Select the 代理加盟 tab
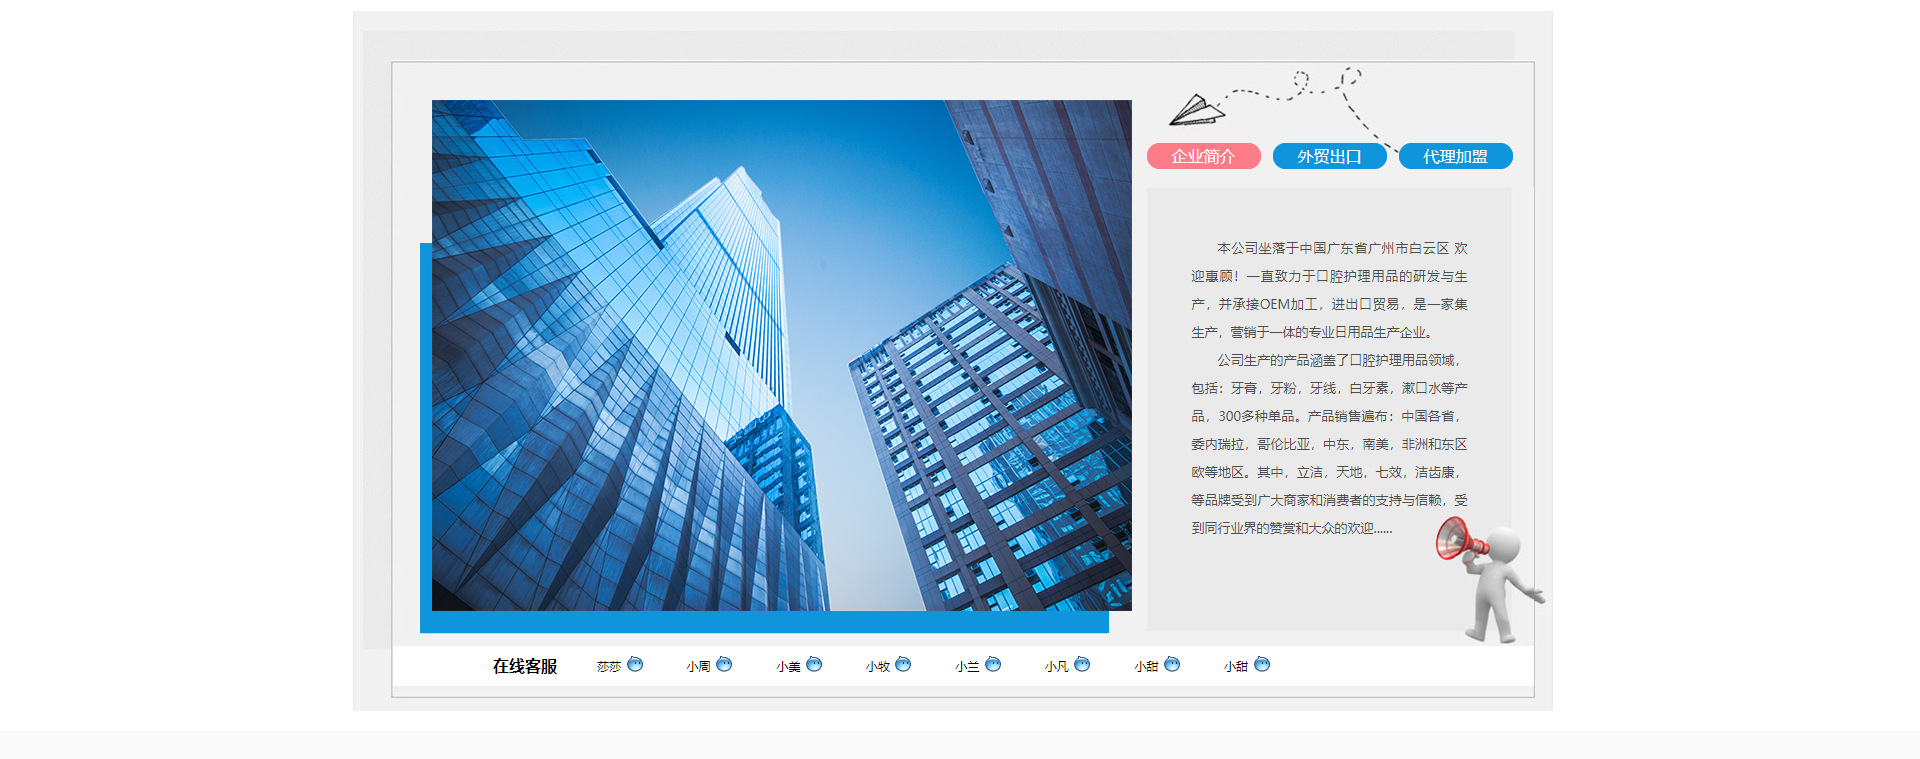 coord(1455,157)
